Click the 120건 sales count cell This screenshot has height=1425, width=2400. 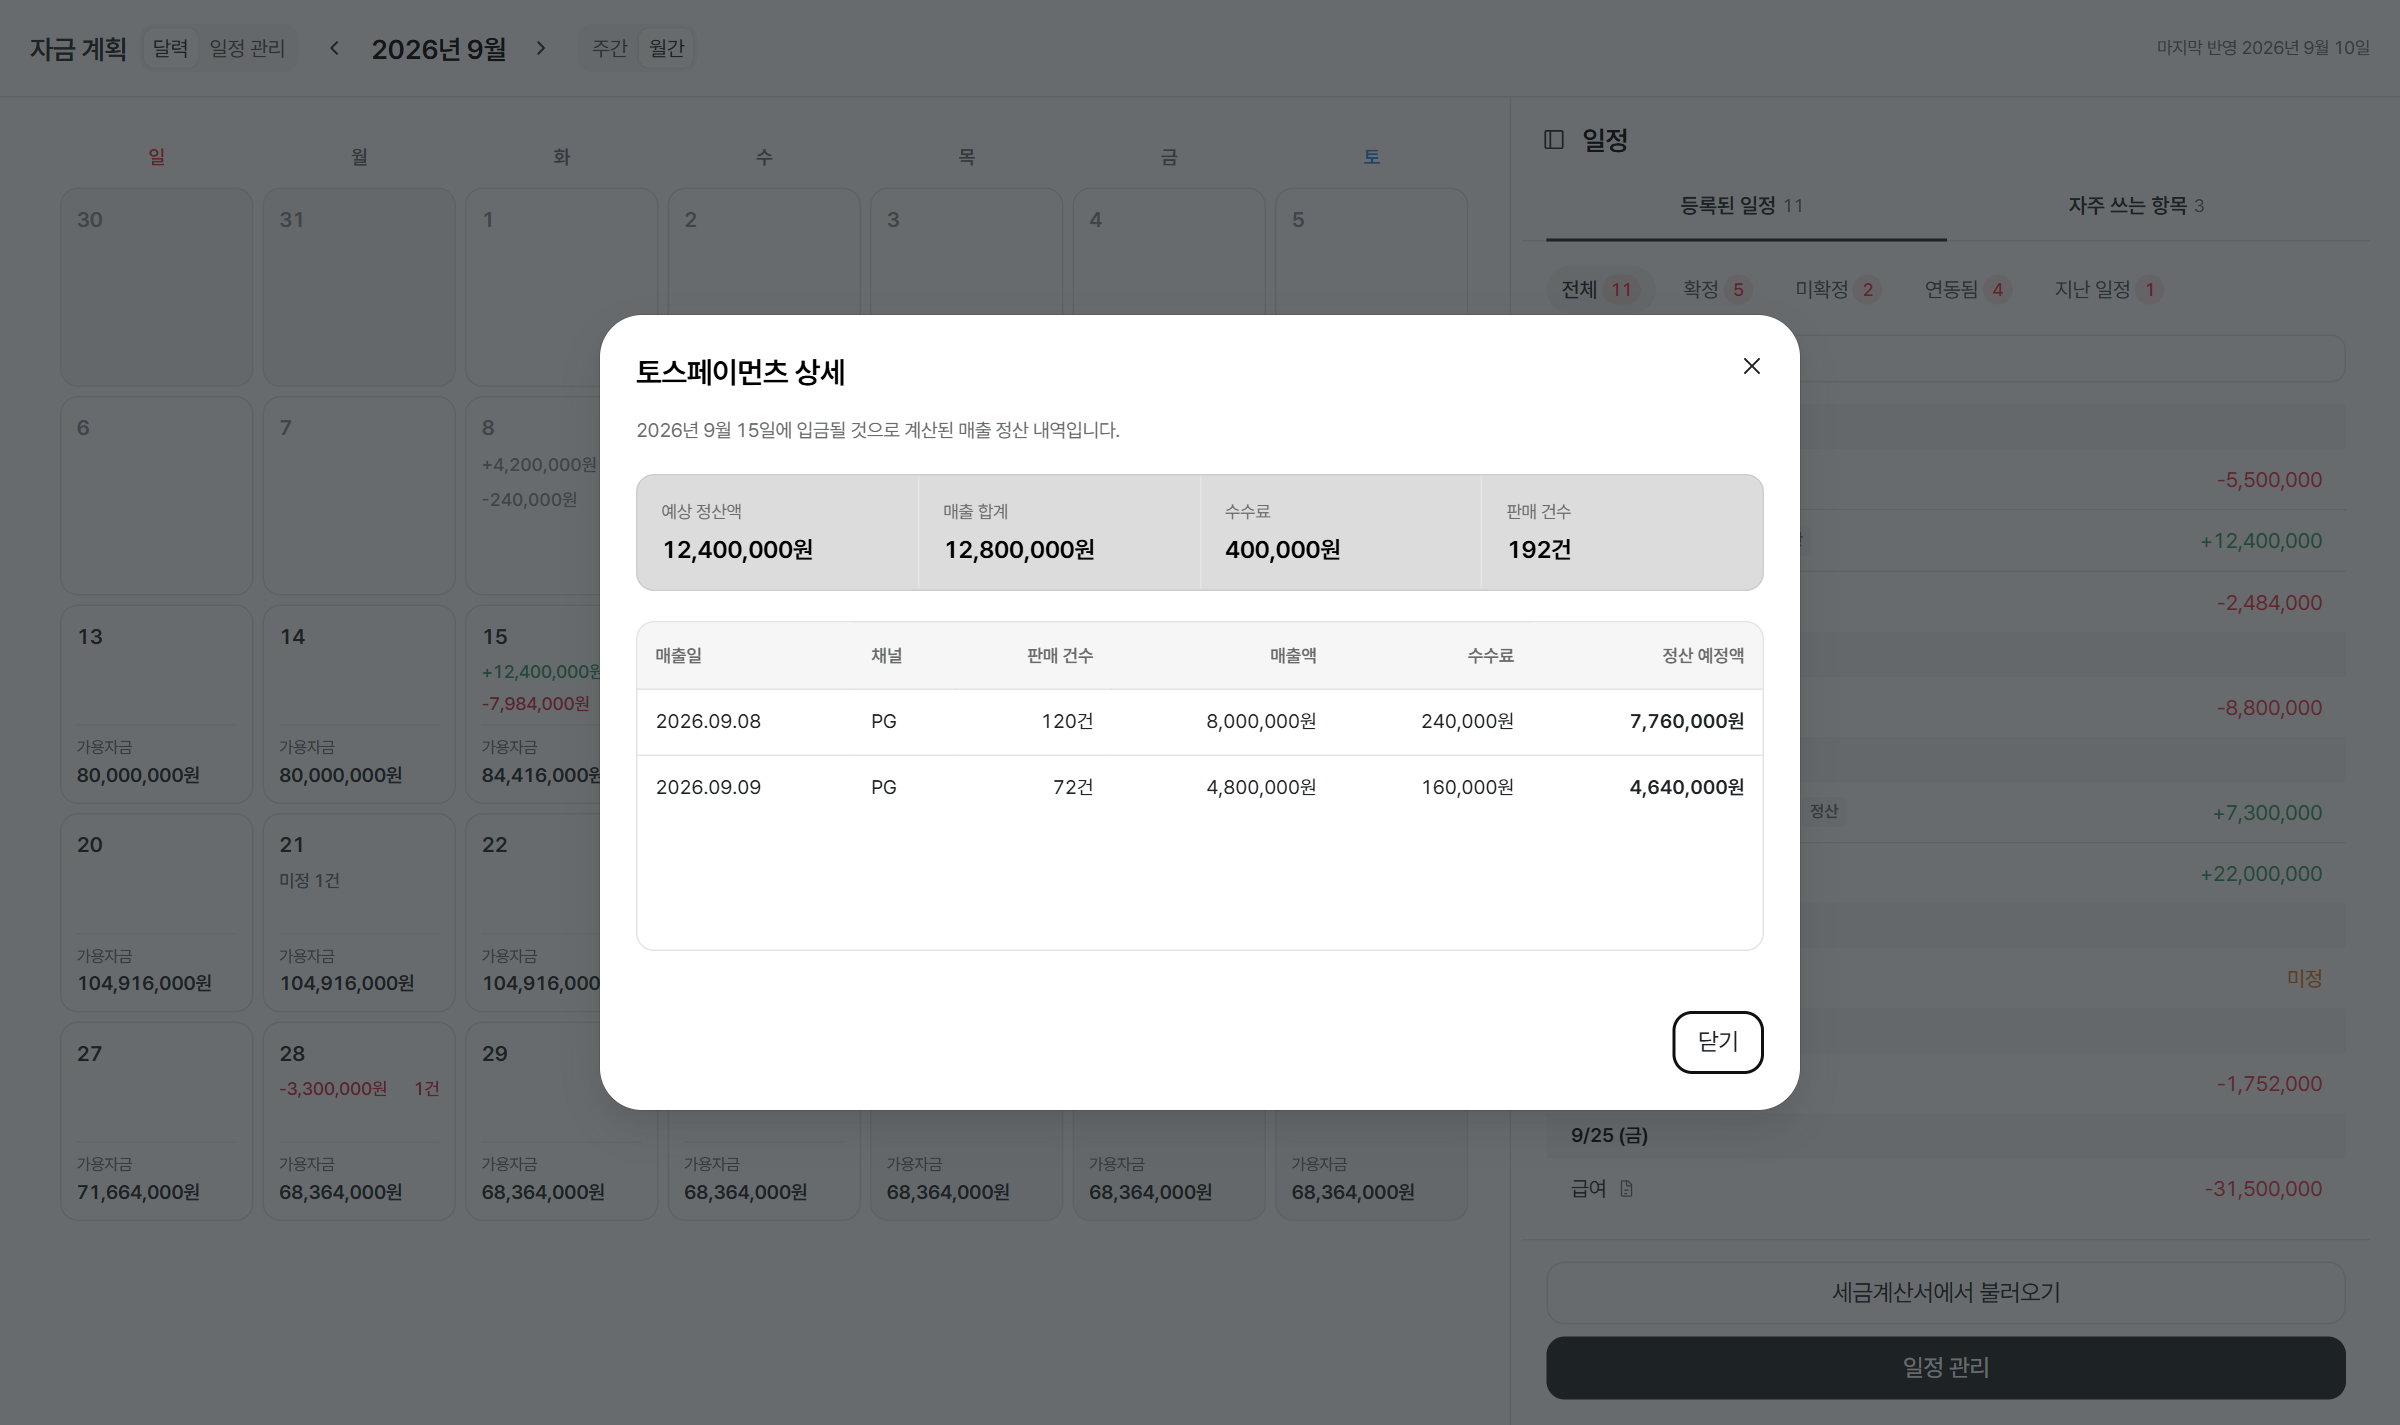tap(1067, 721)
